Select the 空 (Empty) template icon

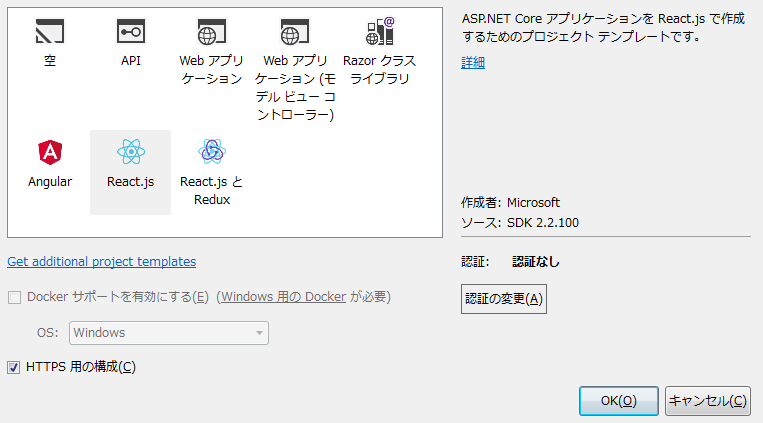pos(50,32)
